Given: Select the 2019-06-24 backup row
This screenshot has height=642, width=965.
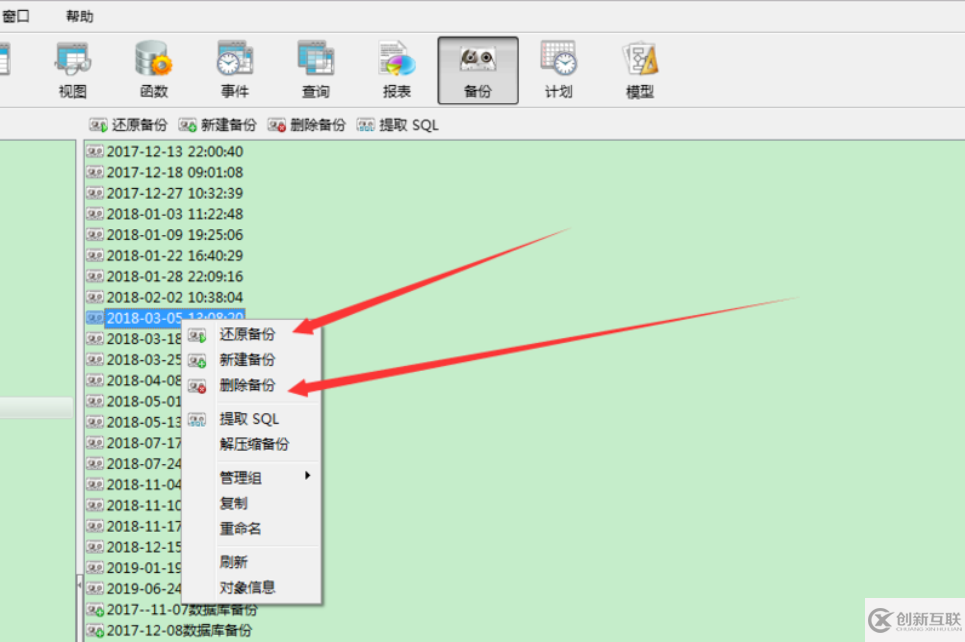Looking at the screenshot, I should [x=134, y=588].
